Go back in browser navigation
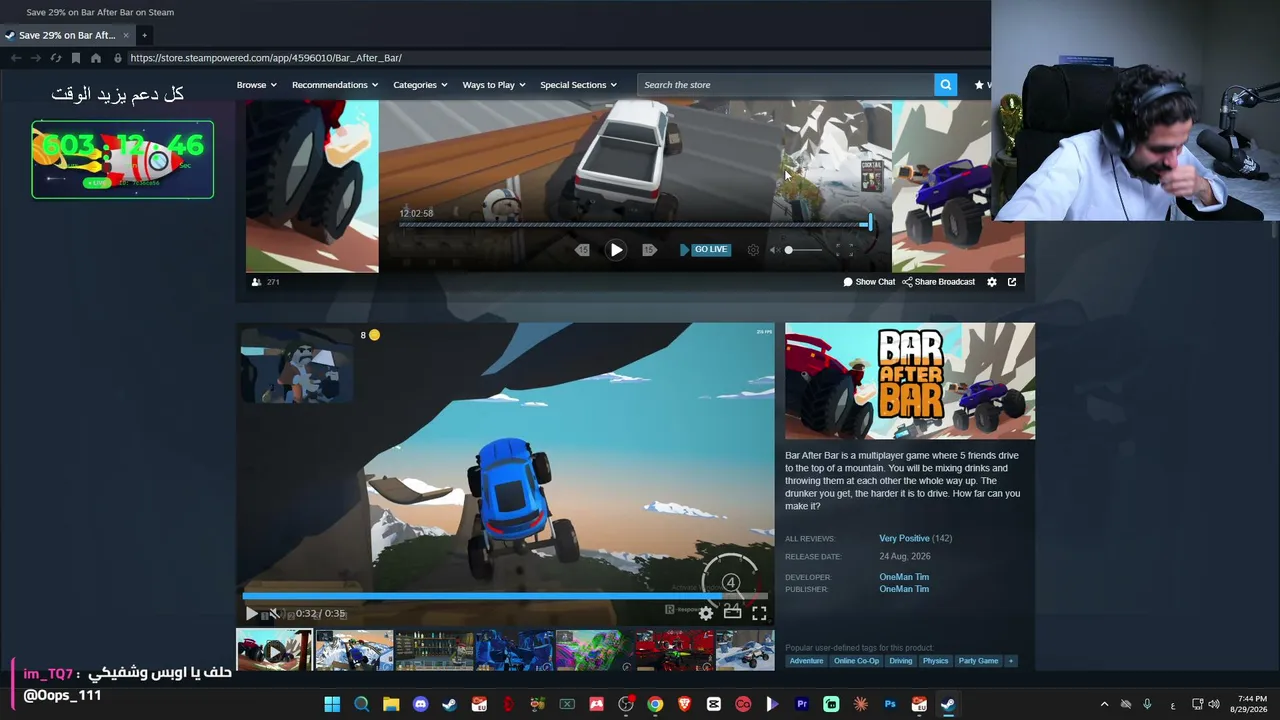This screenshot has width=1280, height=720. pos(15,58)
